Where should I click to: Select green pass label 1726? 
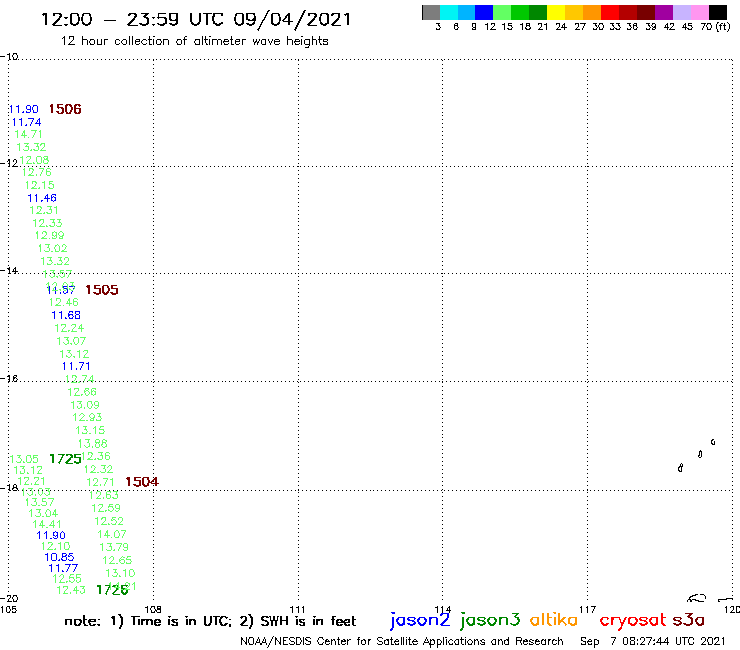112,590
